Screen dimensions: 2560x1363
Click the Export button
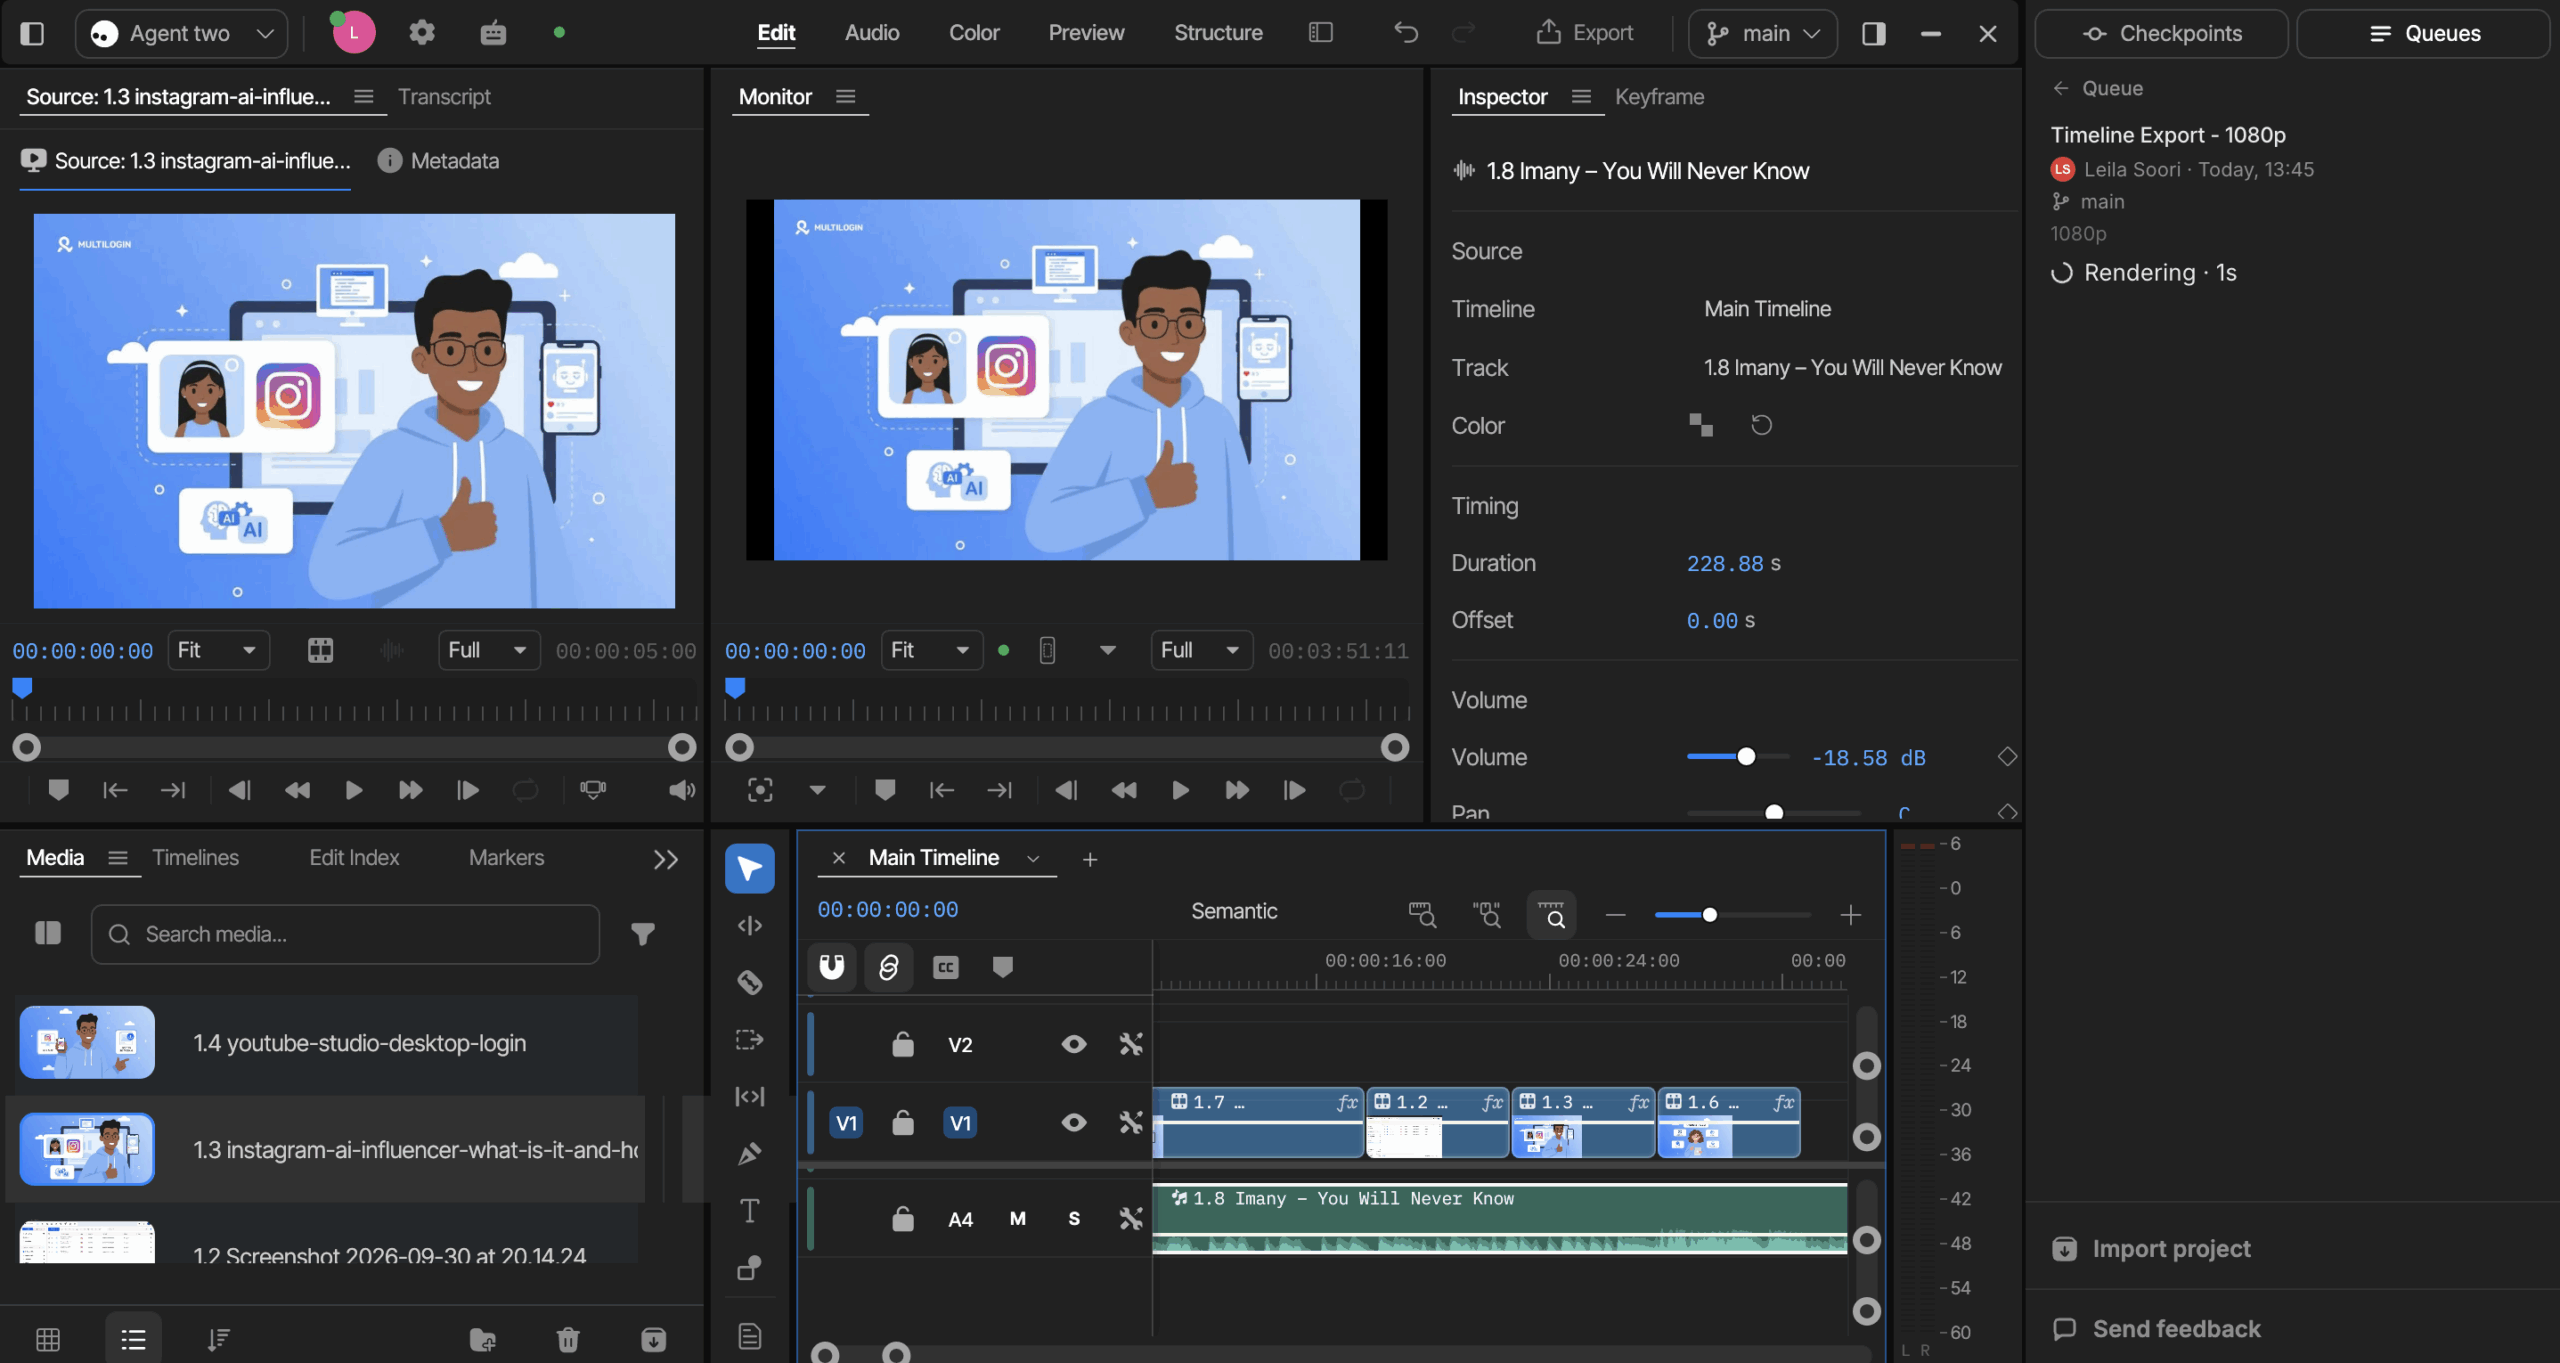[x=1584, y=33]
